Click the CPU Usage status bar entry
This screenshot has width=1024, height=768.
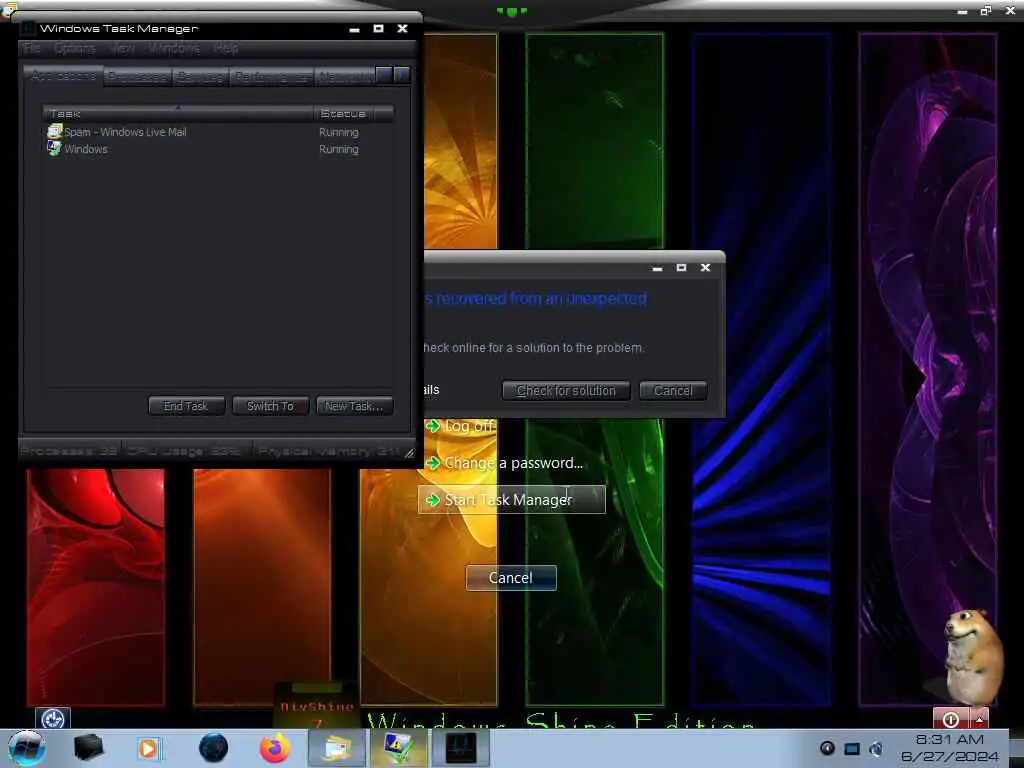click(x=185, y=451)
